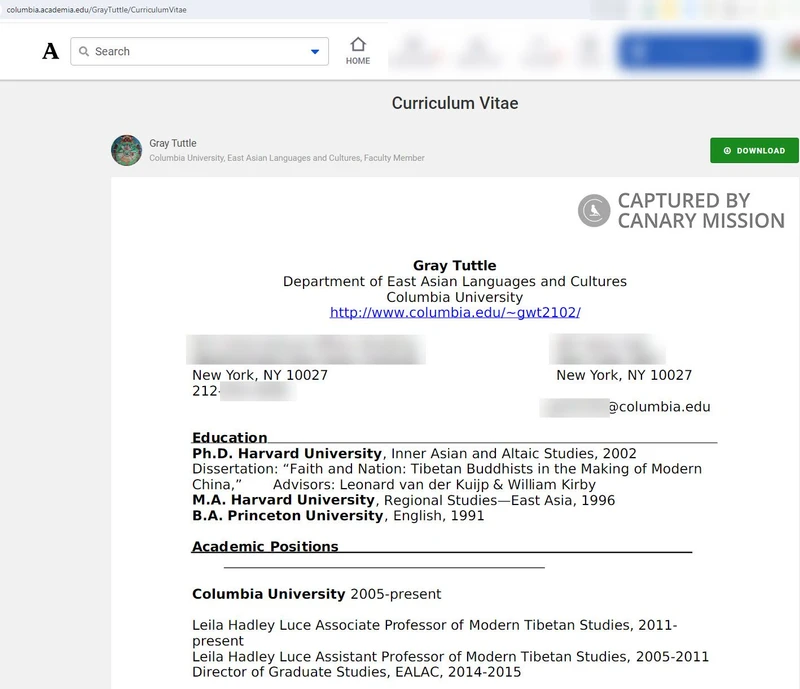
Task: Click the Academia "A" logo
Action: coord(50,52)
